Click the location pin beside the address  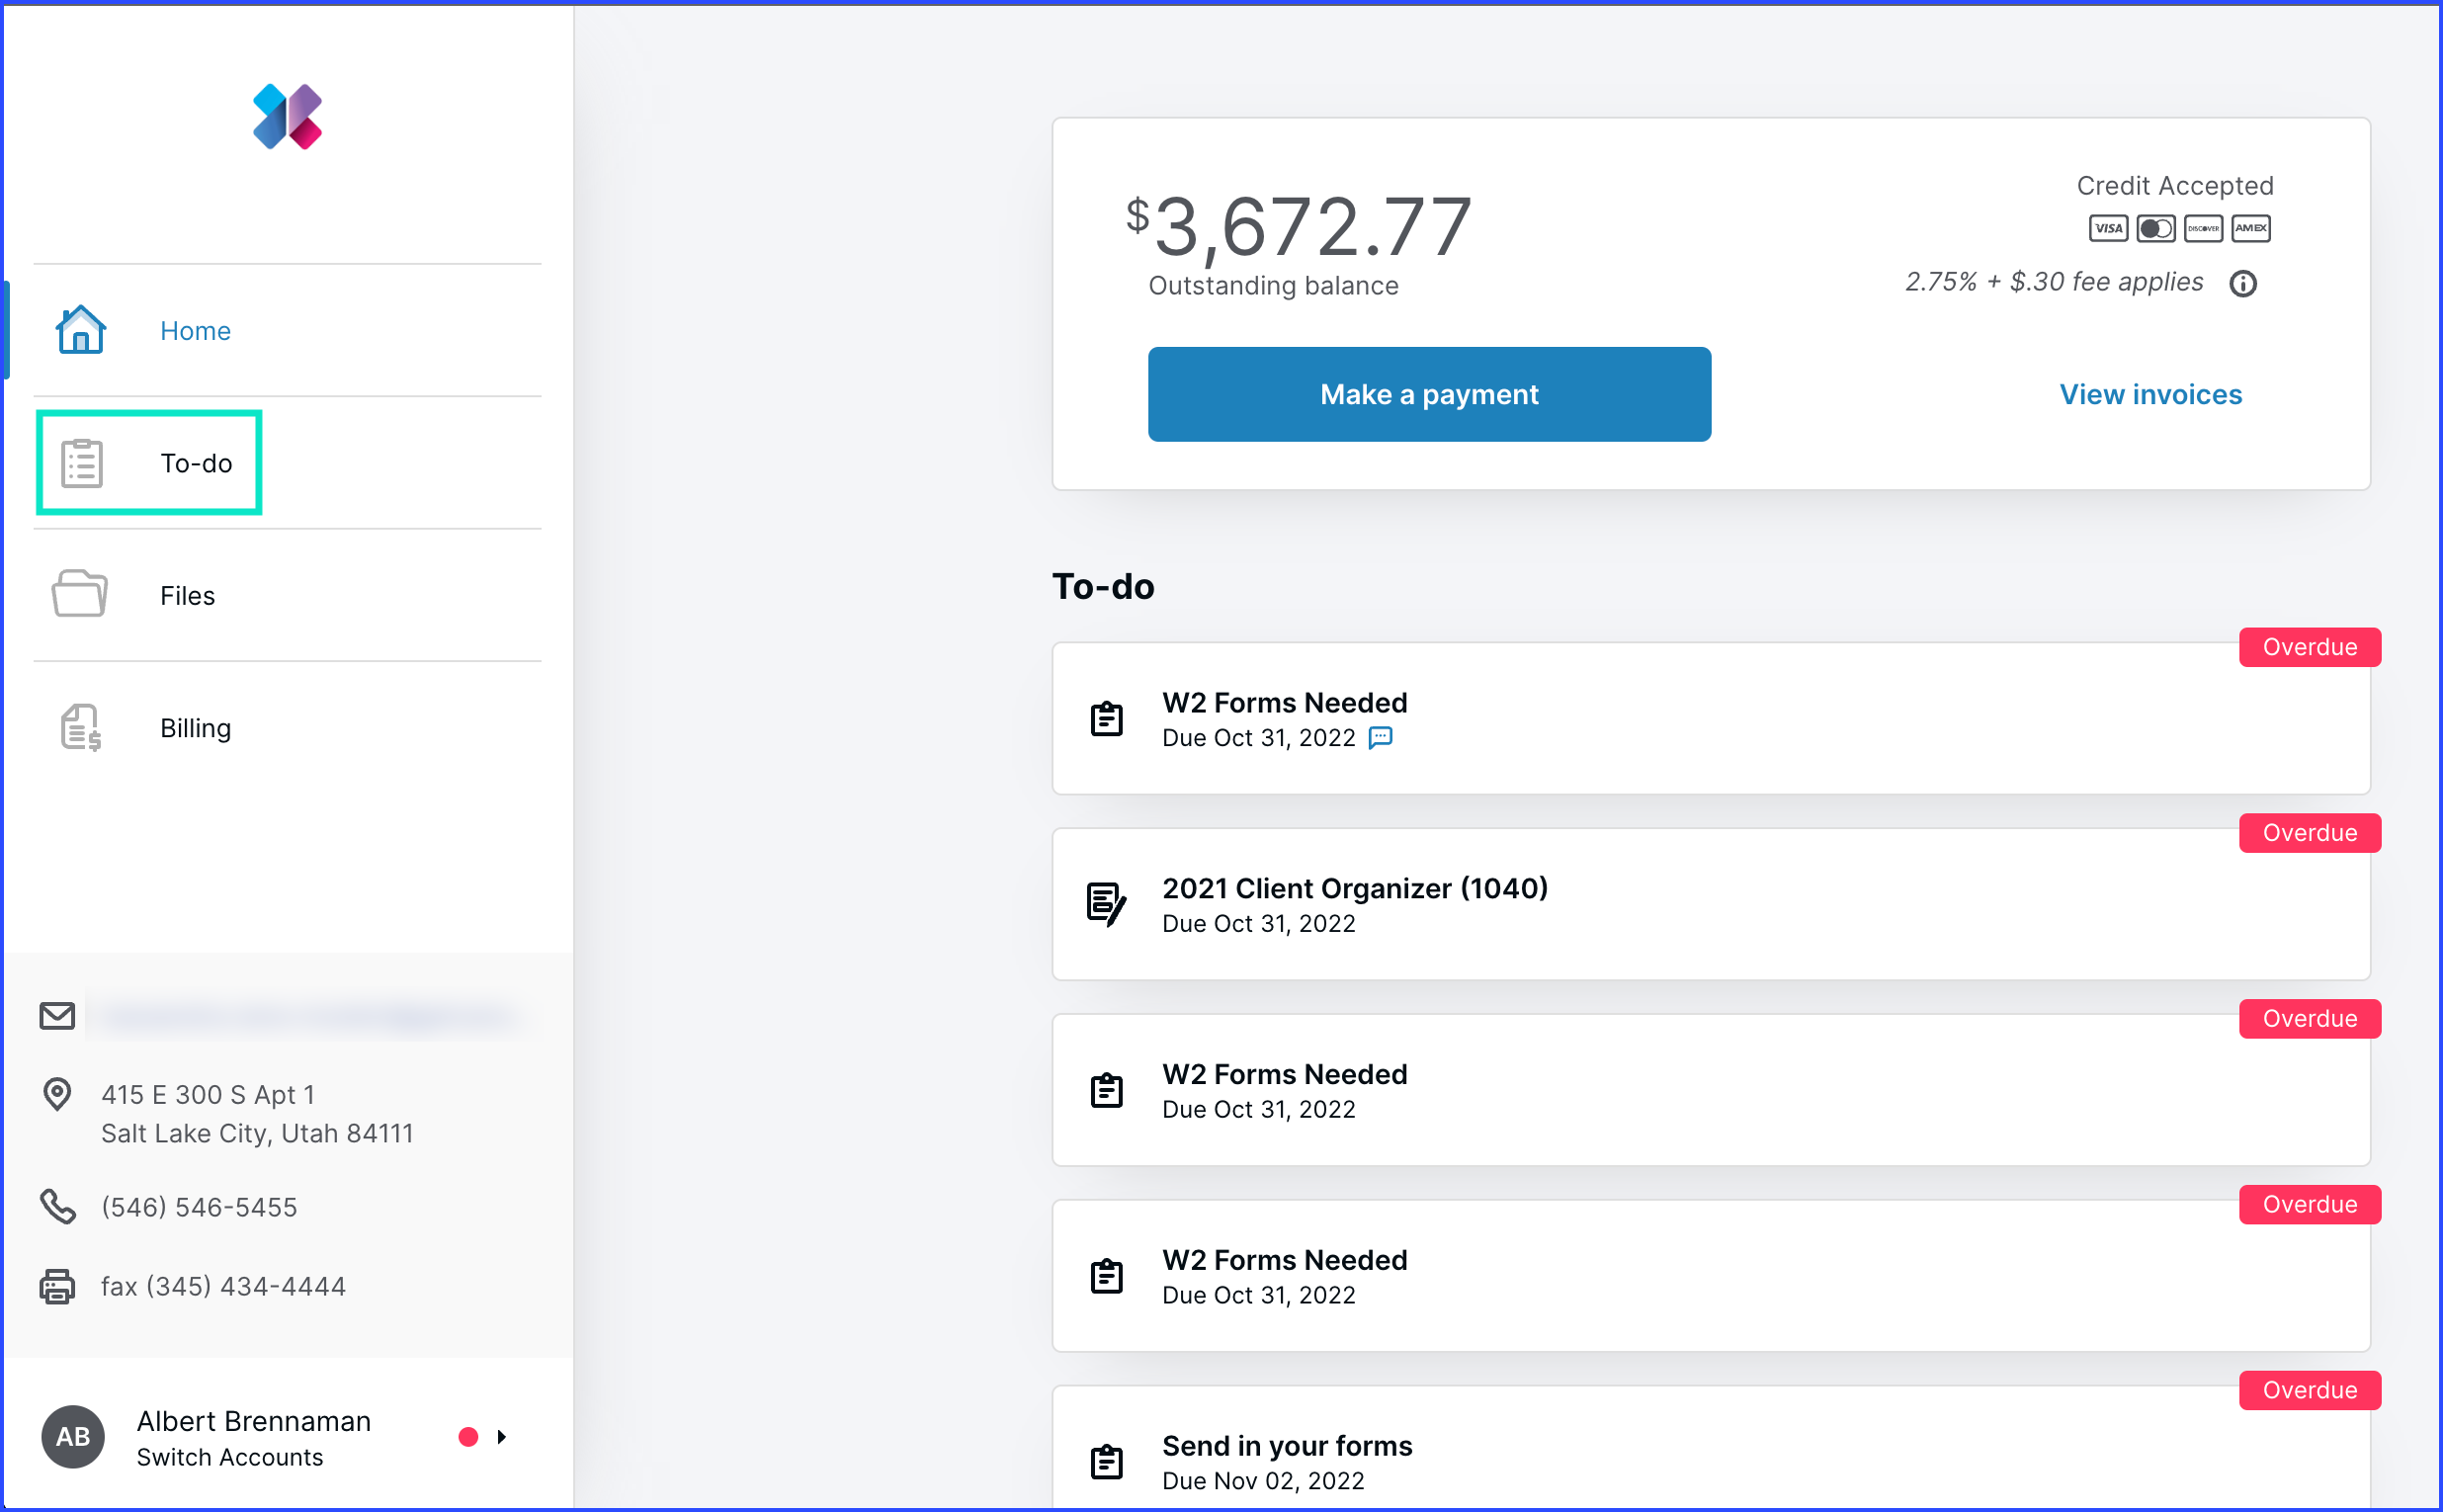pyautogui.click(x=57, y=1095)
